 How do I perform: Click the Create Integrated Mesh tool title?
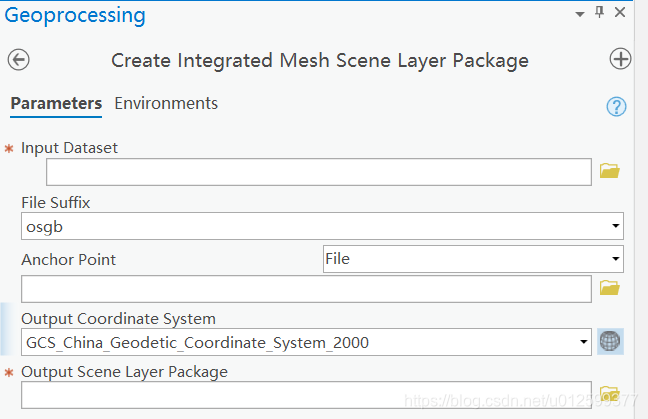320,60
